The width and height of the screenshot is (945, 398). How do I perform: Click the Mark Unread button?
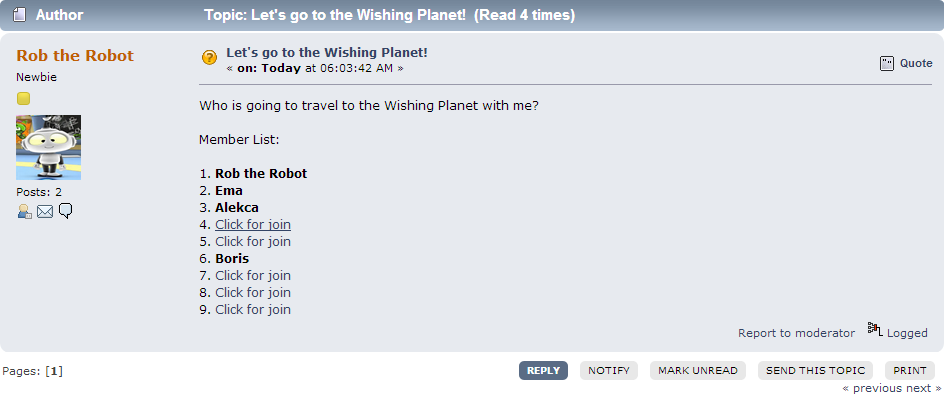[698, 370]
